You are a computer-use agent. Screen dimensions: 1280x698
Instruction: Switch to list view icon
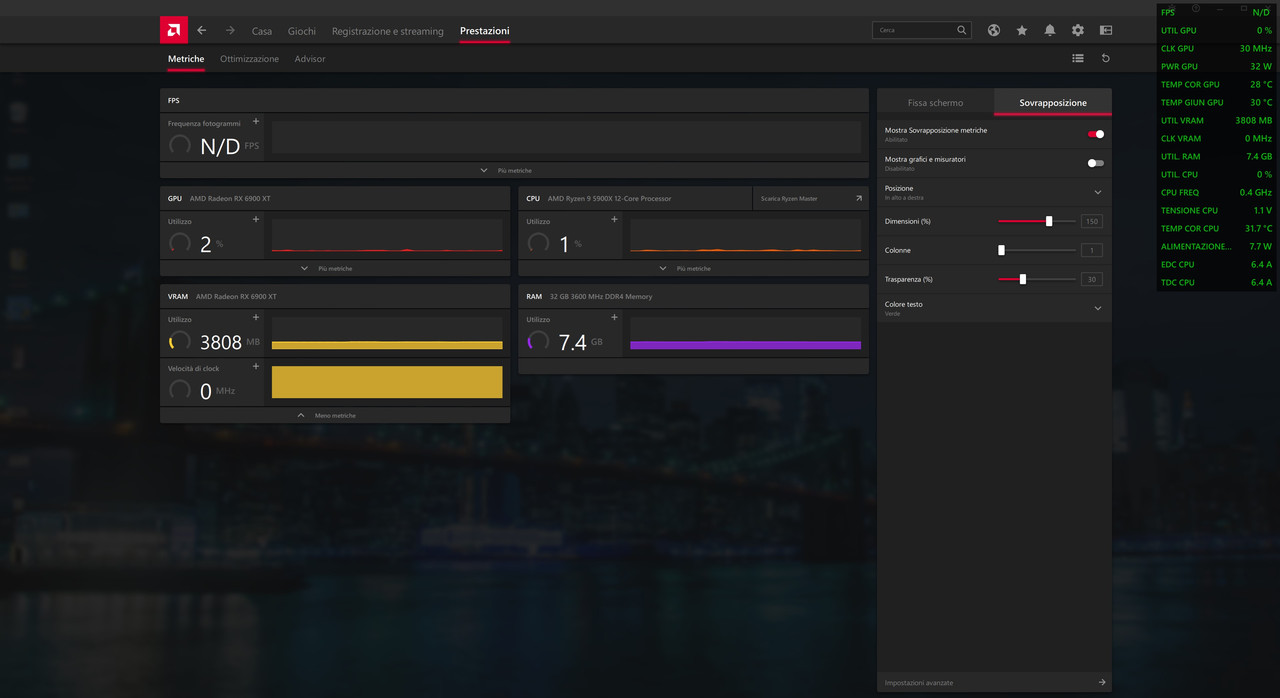coord(1078,58)
